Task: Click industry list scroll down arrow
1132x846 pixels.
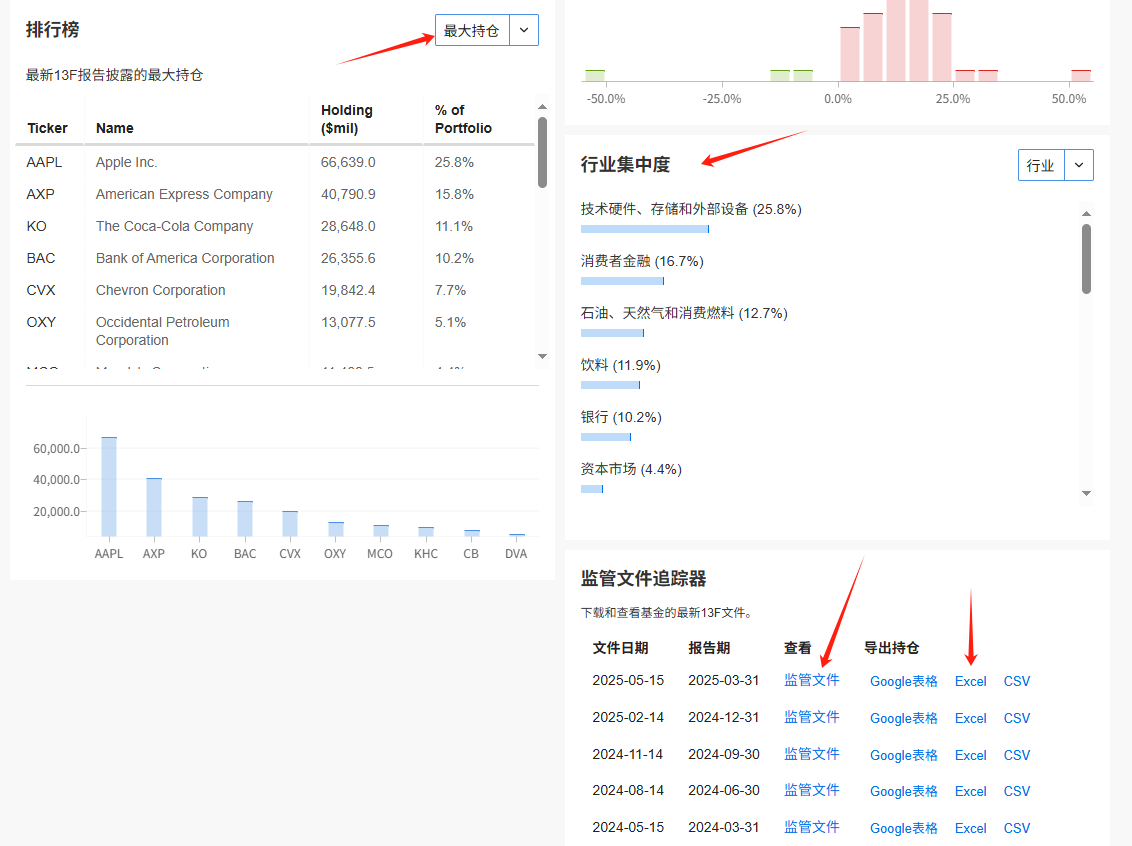Action: point(1086,494)
